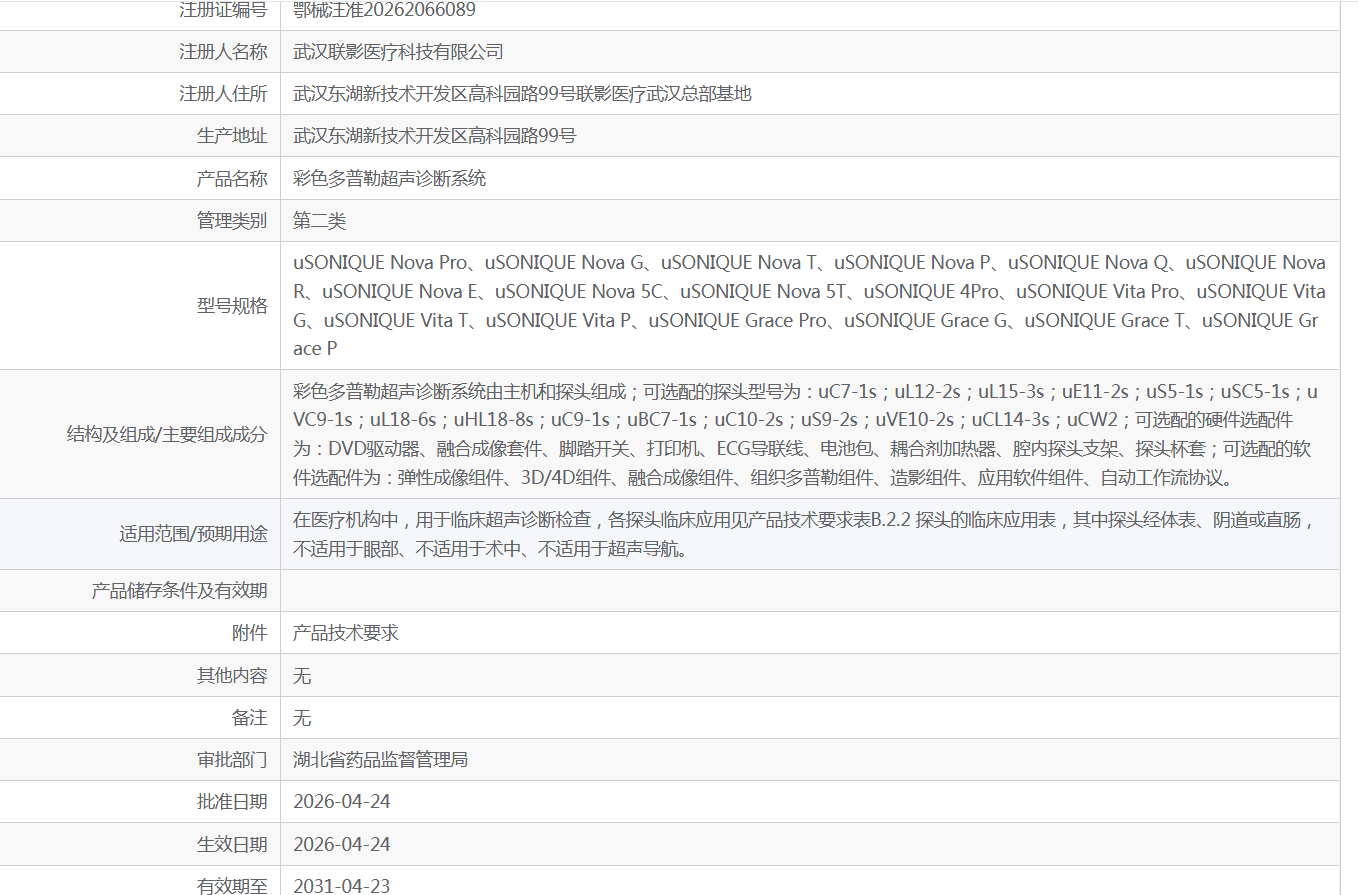
Task: Select the approving department '湖北省药品监督管理局'
Action: tap(380, 760)
